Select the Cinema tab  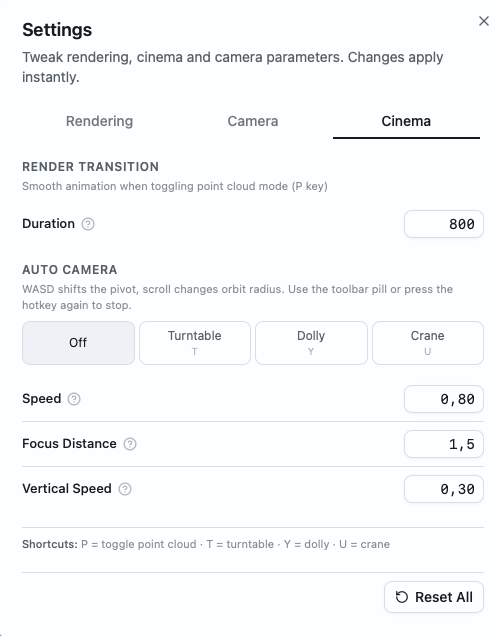(406, 121)
